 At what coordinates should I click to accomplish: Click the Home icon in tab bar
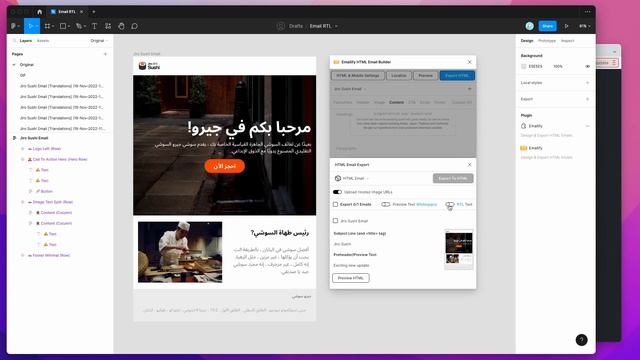click(39, 12)
